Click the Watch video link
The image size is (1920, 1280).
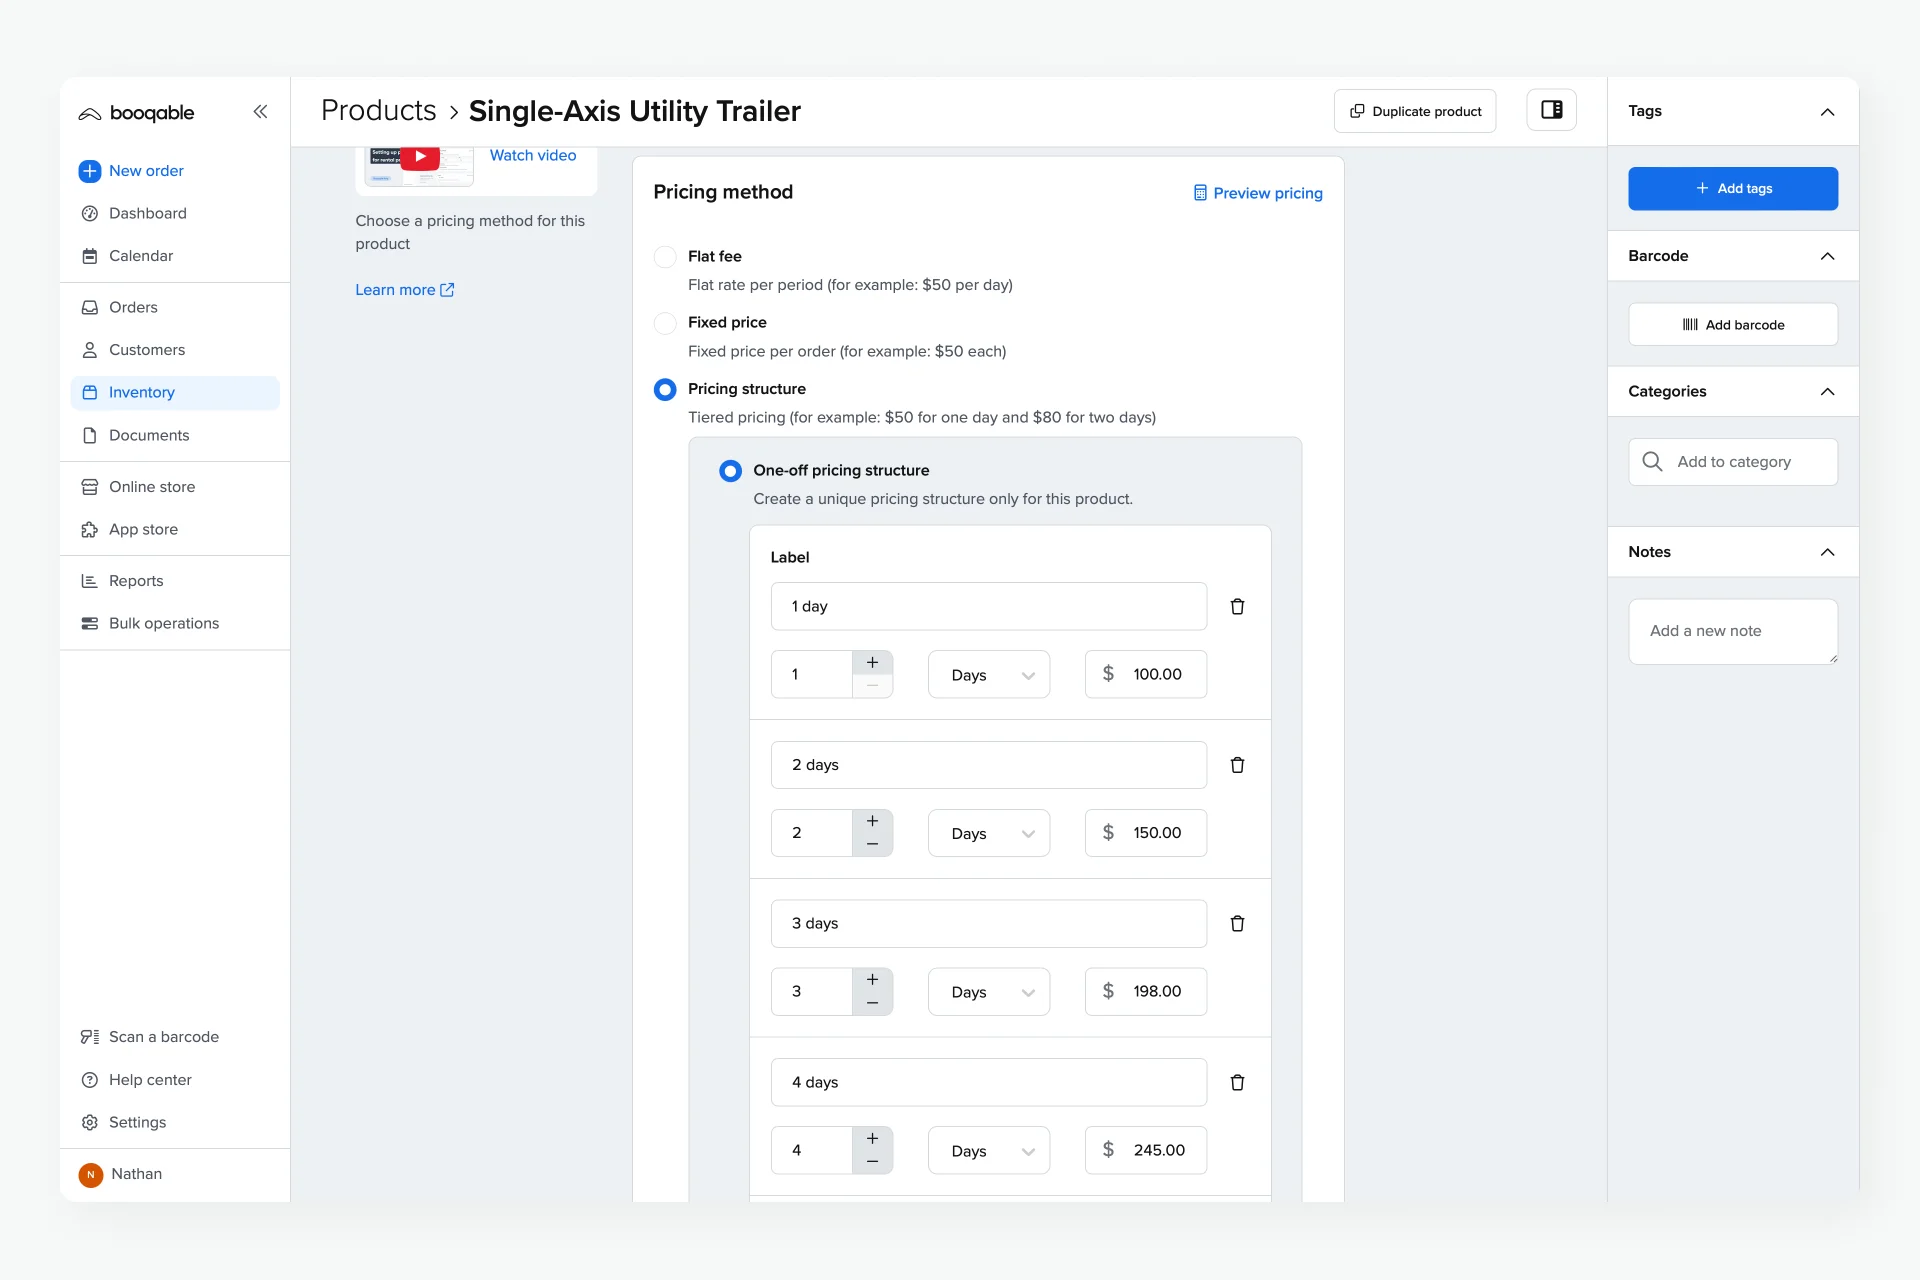pyautogui.click(x=533, y=156)
